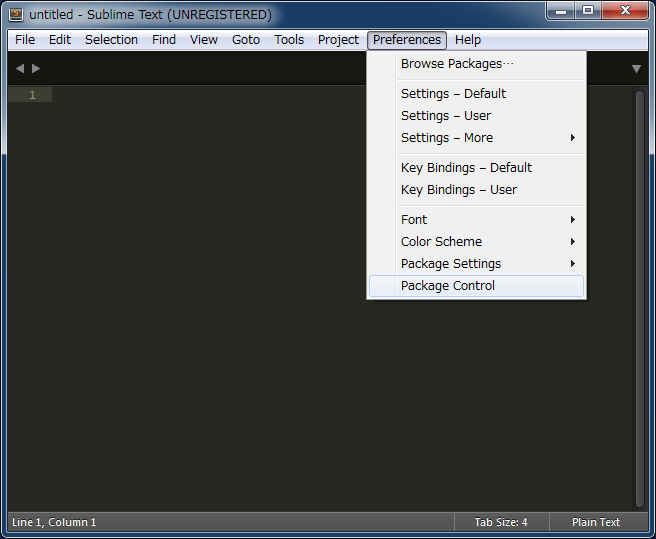Image resolution: width=656 pixels, height=539 pixels.
Task: Open the Goto menu
Action: click(246, 40)
